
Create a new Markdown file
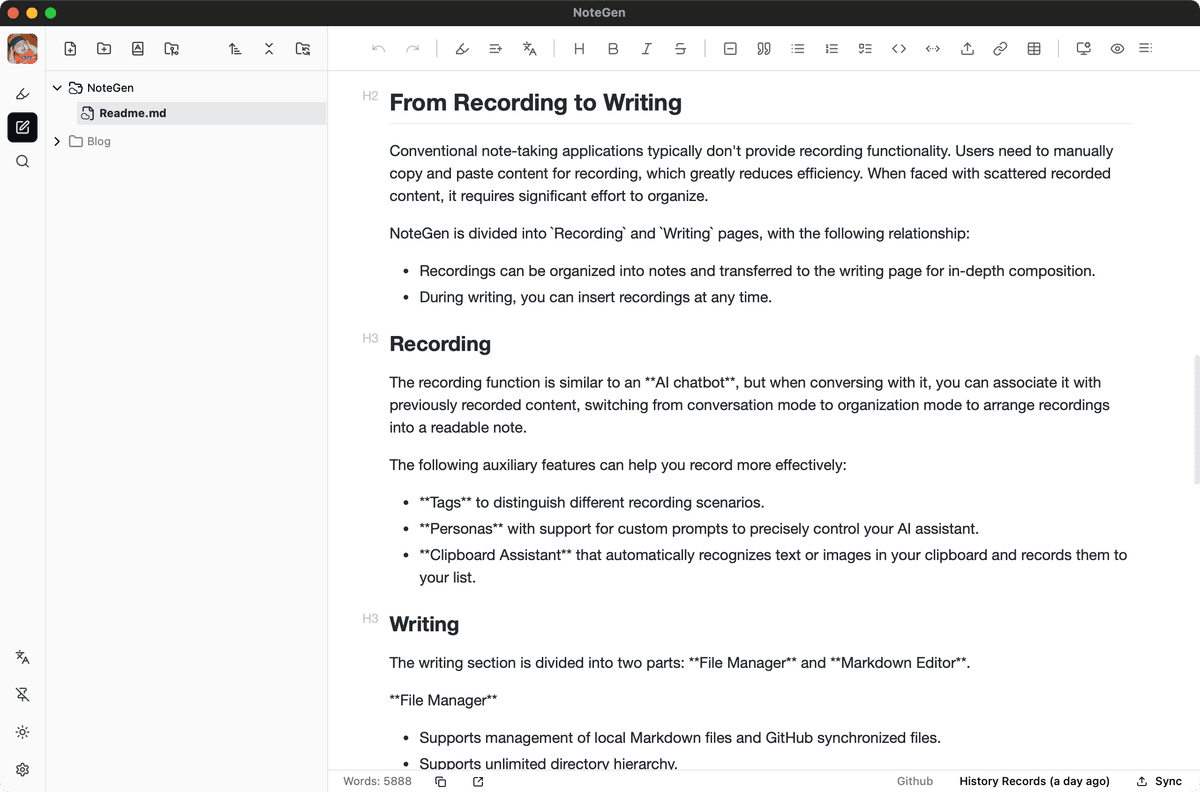[70, 48]
